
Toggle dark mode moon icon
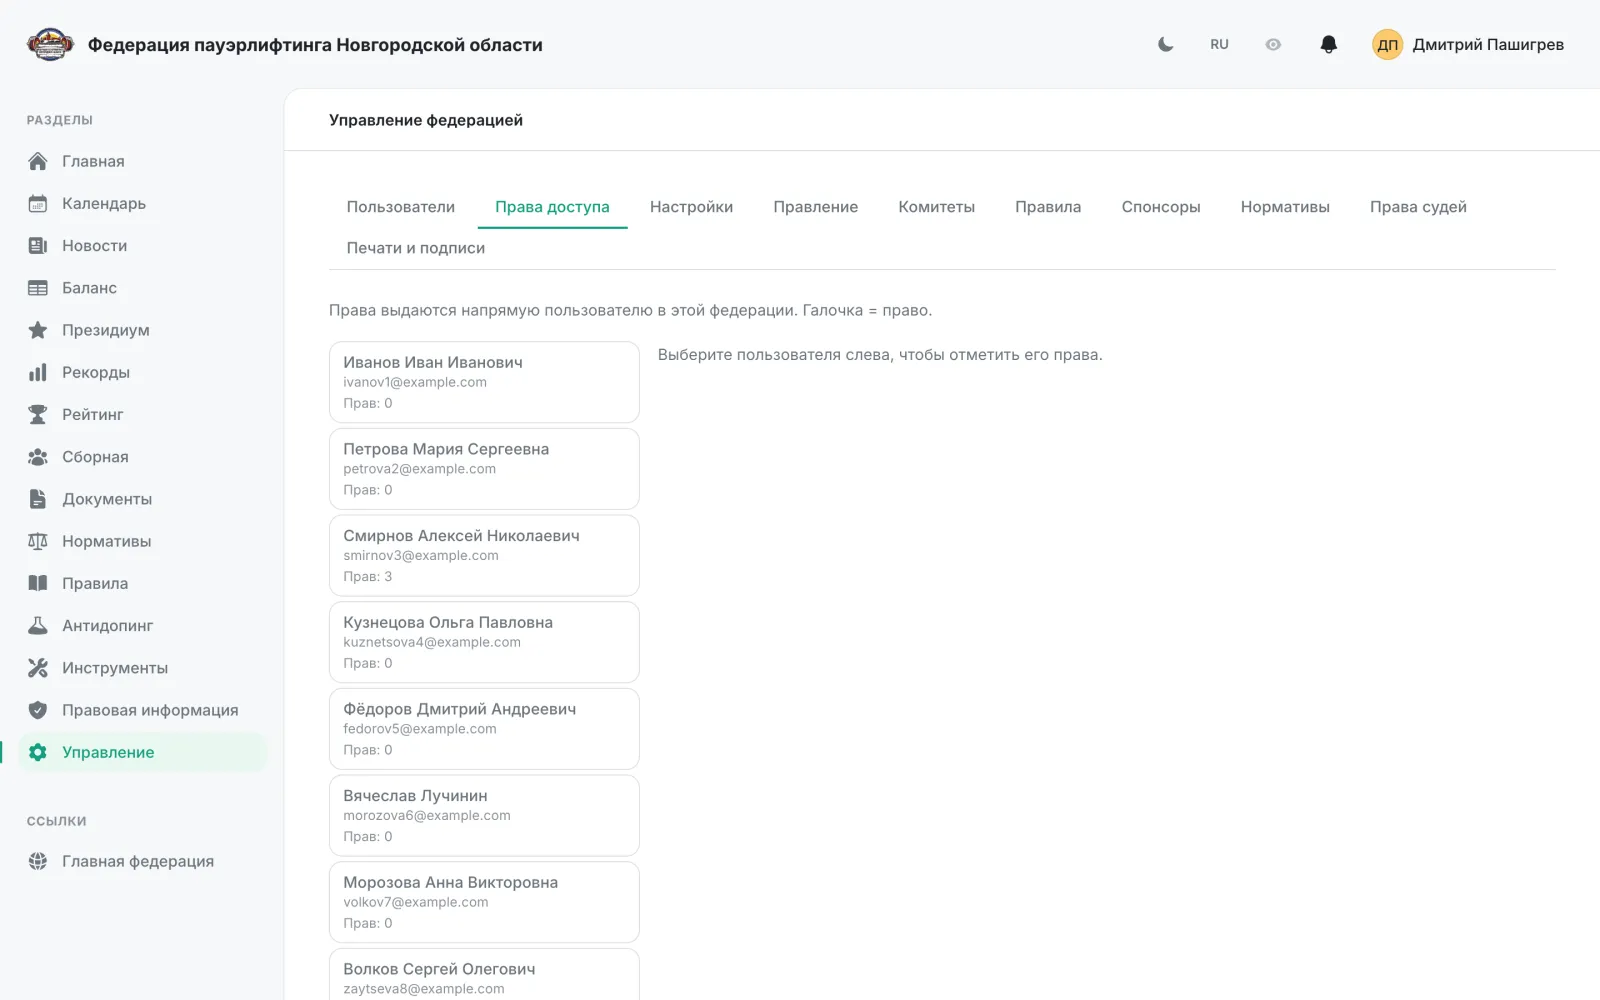tap(1165, 44)
